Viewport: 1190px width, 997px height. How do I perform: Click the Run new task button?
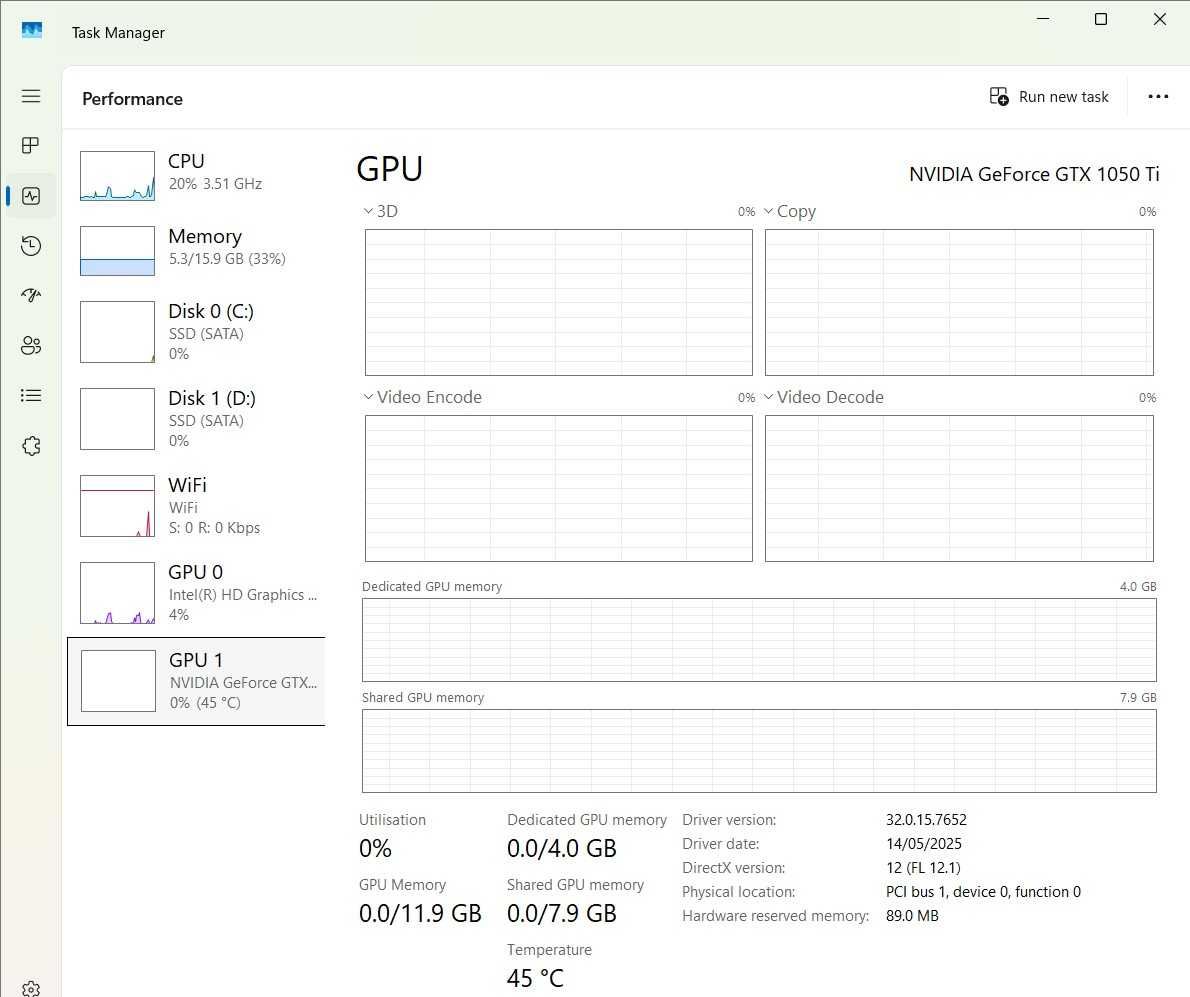point(1049,96)
